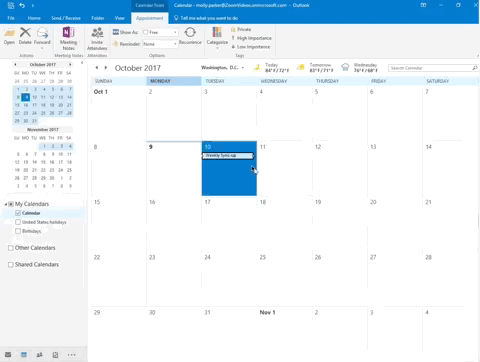This screenshot has height=362, width=480.
Task: Switch to the Home ribbon tab
Action: tap(34, 18)
